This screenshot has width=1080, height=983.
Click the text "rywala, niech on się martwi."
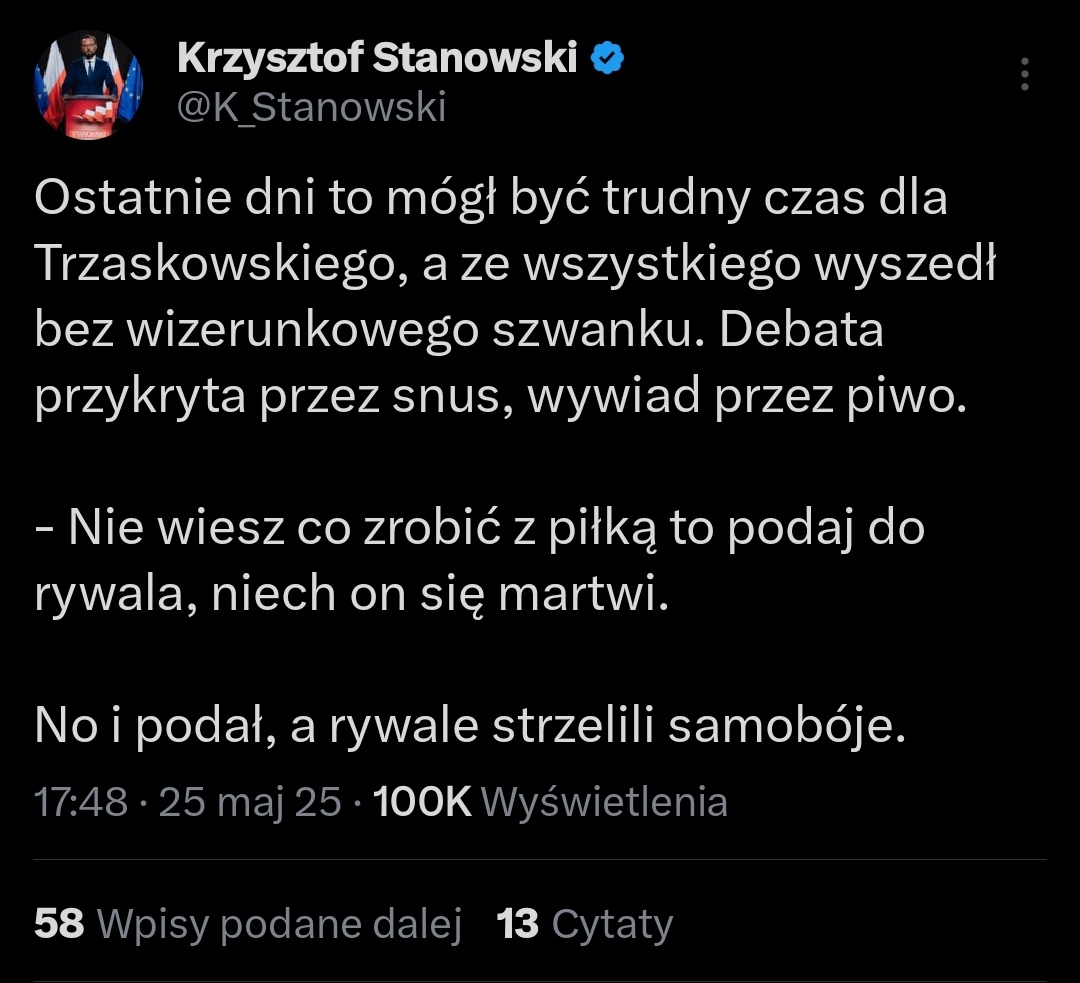click(x=350, y=595)
